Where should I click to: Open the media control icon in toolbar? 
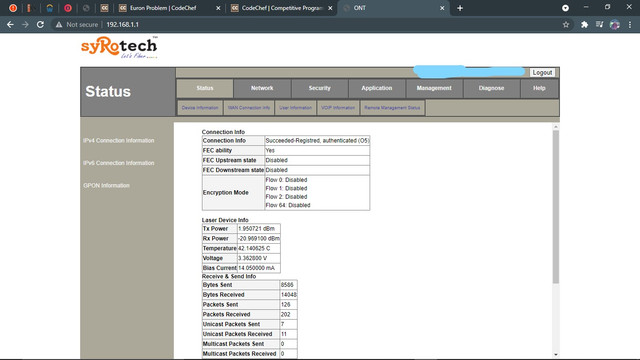tap(599, 24)
